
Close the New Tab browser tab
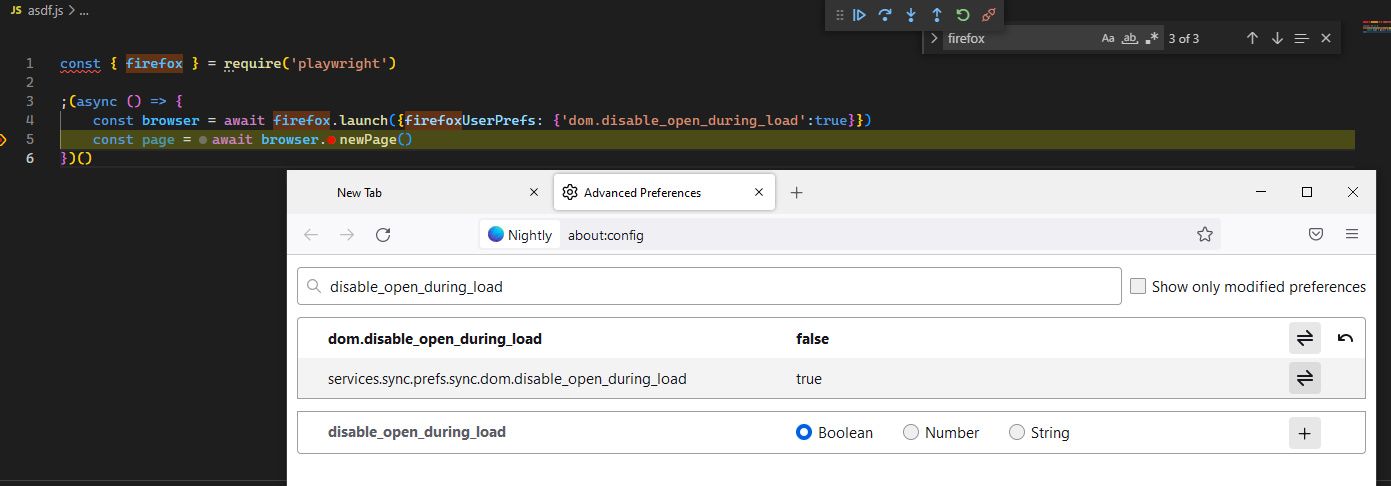(535, 193)
